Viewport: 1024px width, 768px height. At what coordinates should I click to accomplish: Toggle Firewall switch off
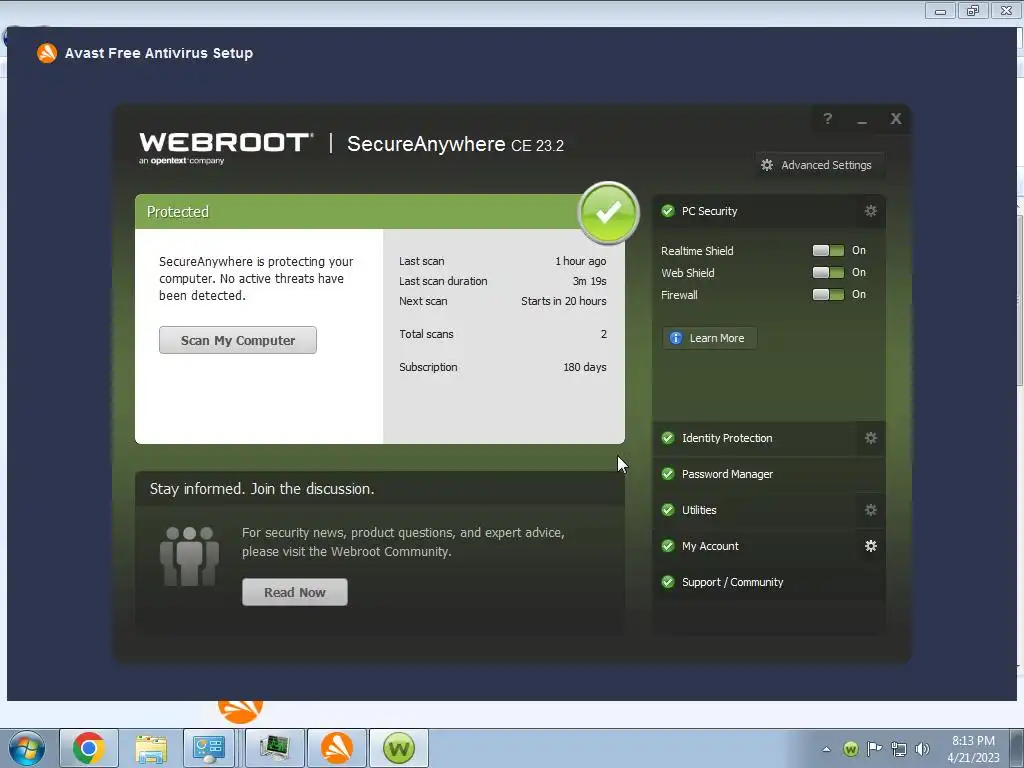(828, 295)
